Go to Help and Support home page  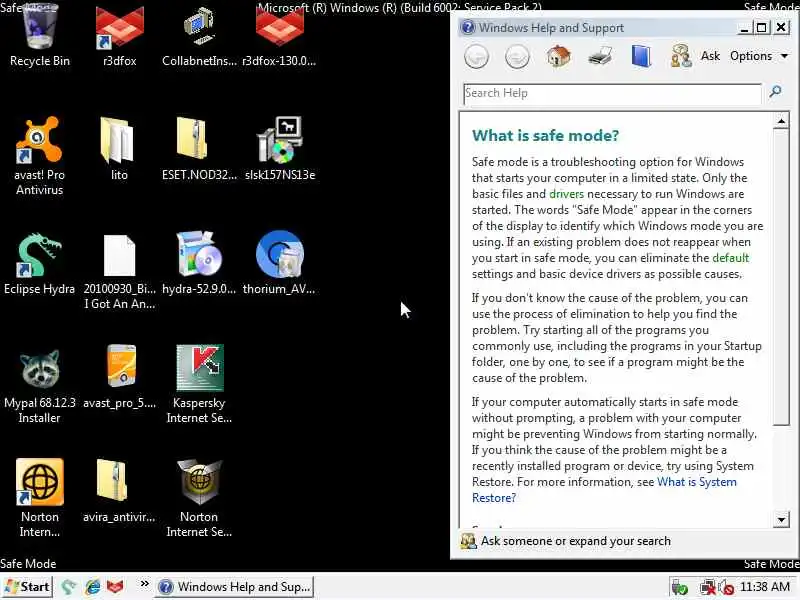point(559,56)
